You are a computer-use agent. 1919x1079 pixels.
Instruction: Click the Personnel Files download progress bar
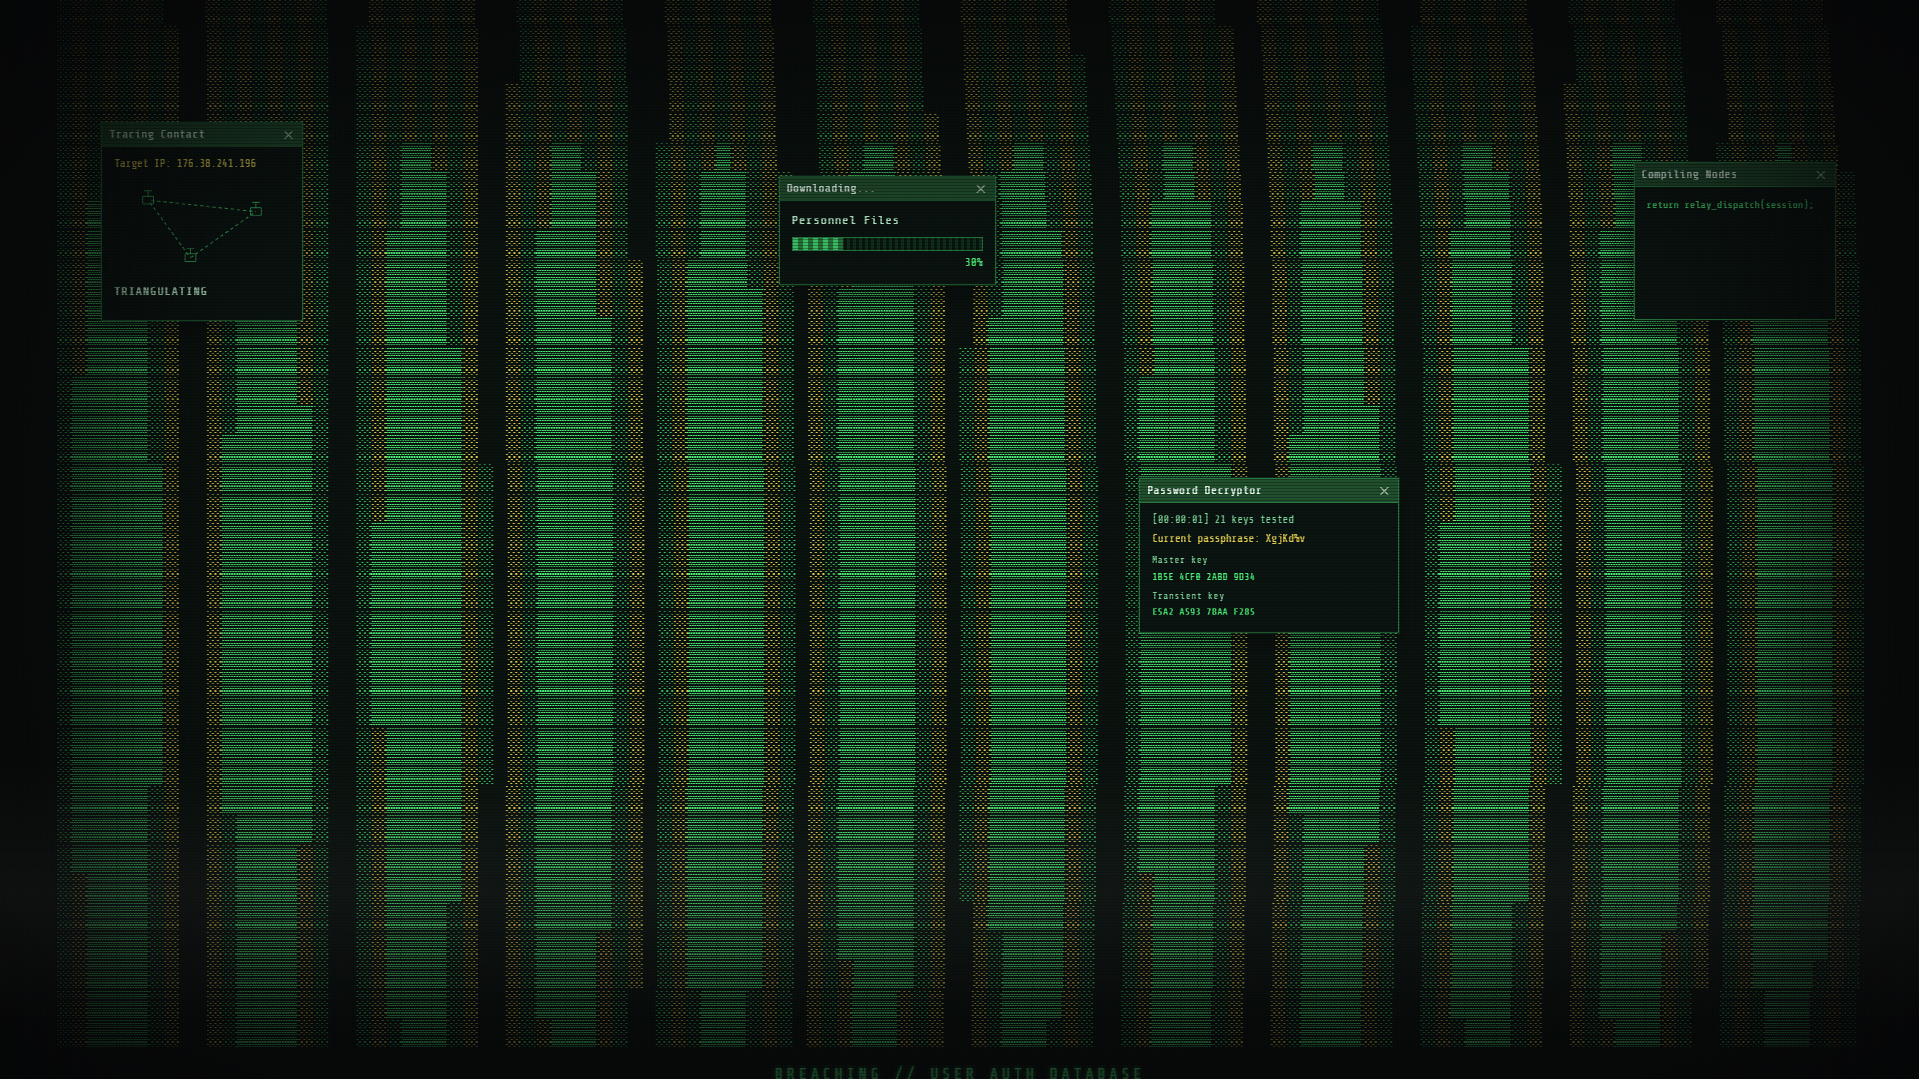tap(887, 244)
